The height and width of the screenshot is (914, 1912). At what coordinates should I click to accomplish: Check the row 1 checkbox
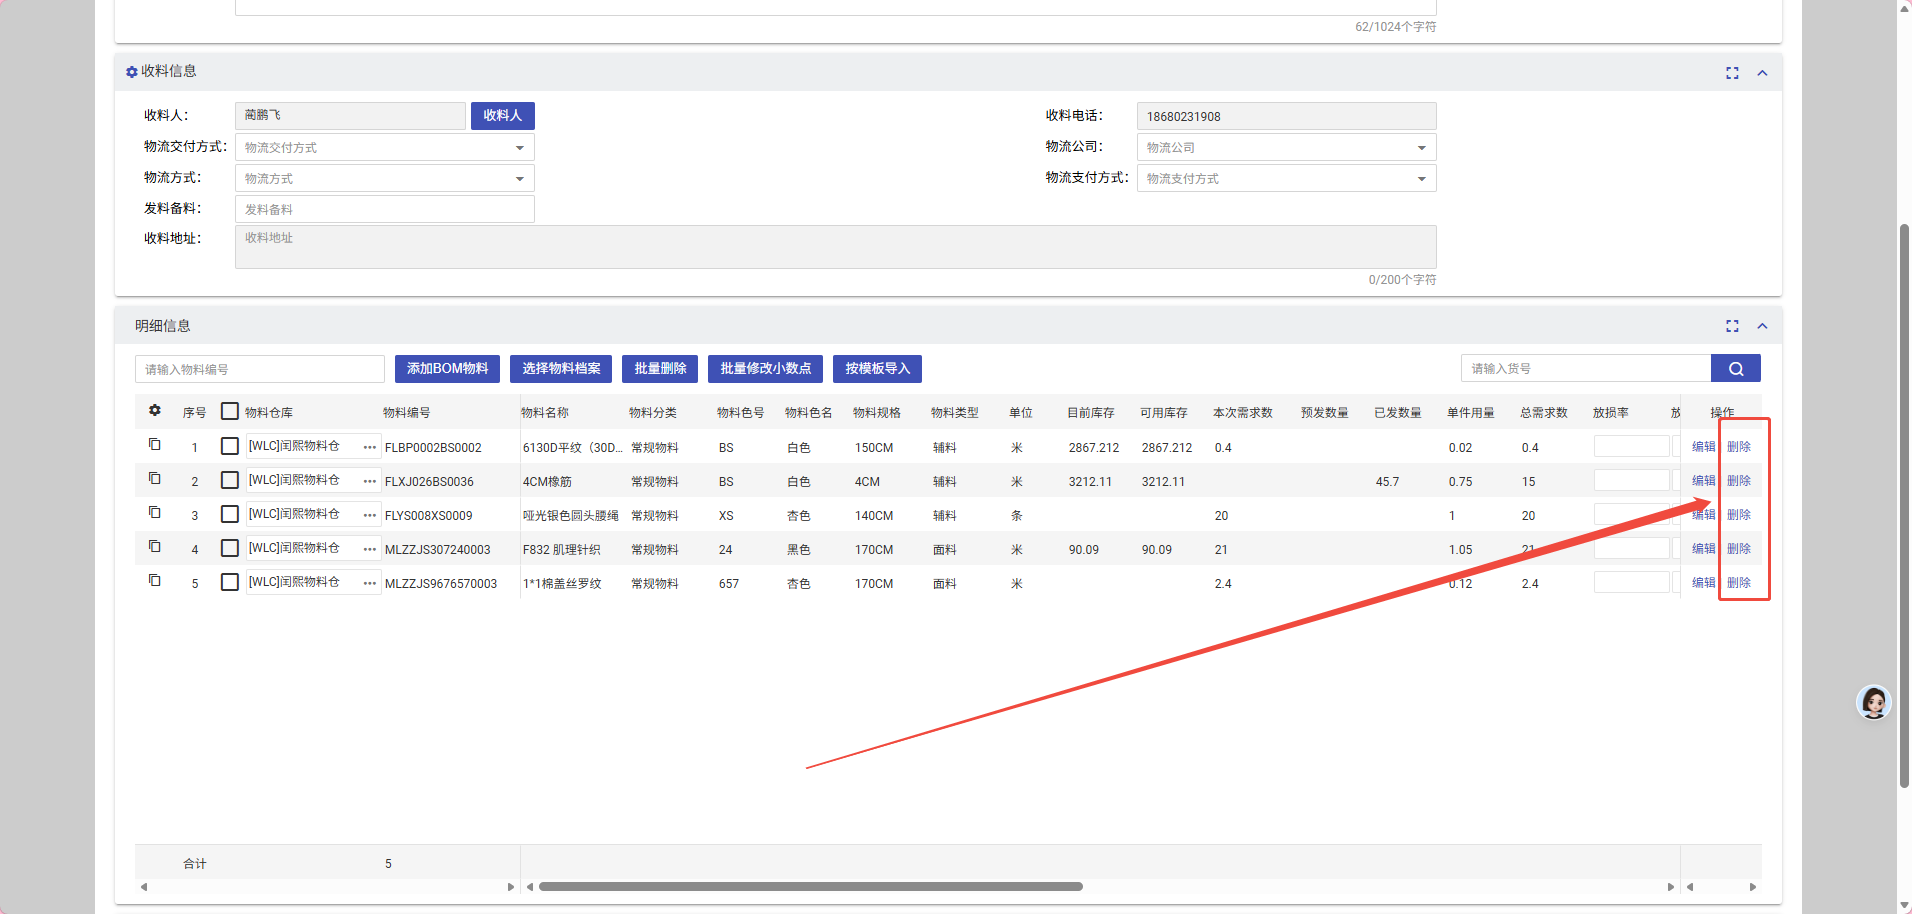pos(230,446)
